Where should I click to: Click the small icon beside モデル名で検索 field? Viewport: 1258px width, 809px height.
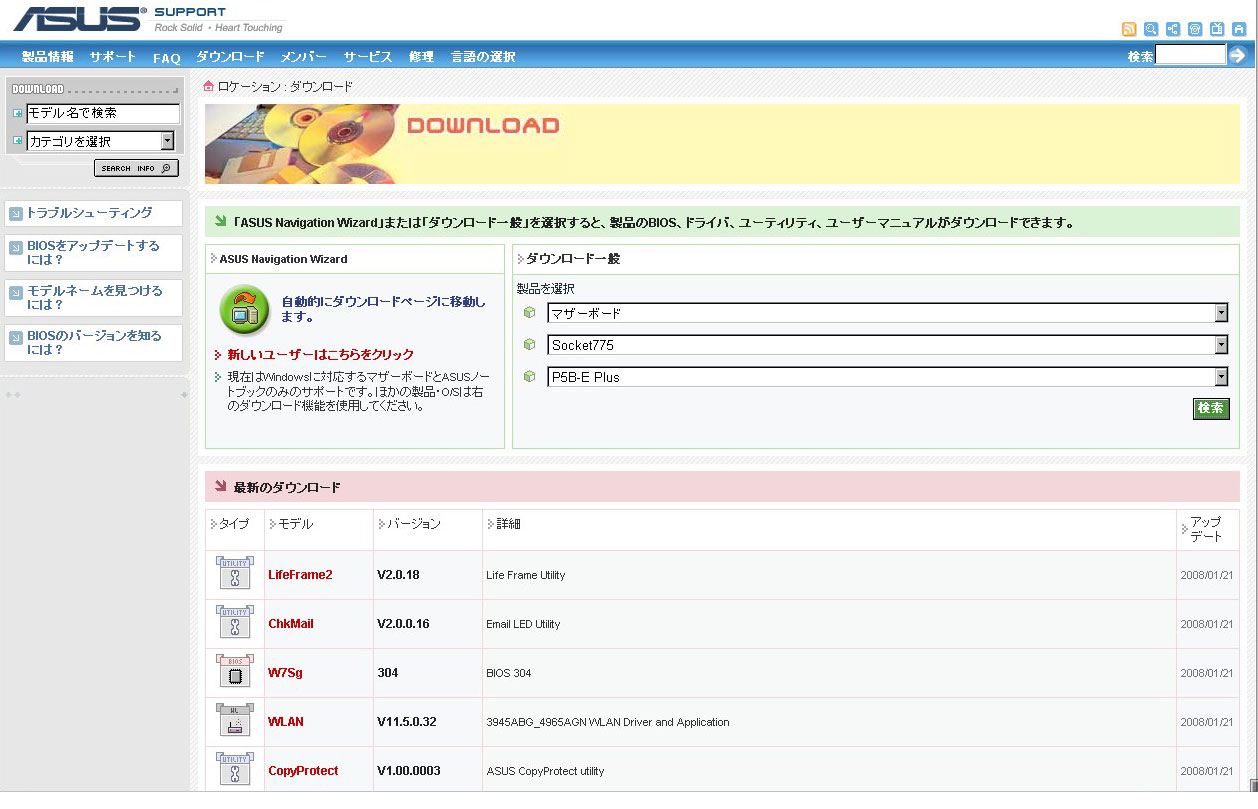(x=17, y=114)
